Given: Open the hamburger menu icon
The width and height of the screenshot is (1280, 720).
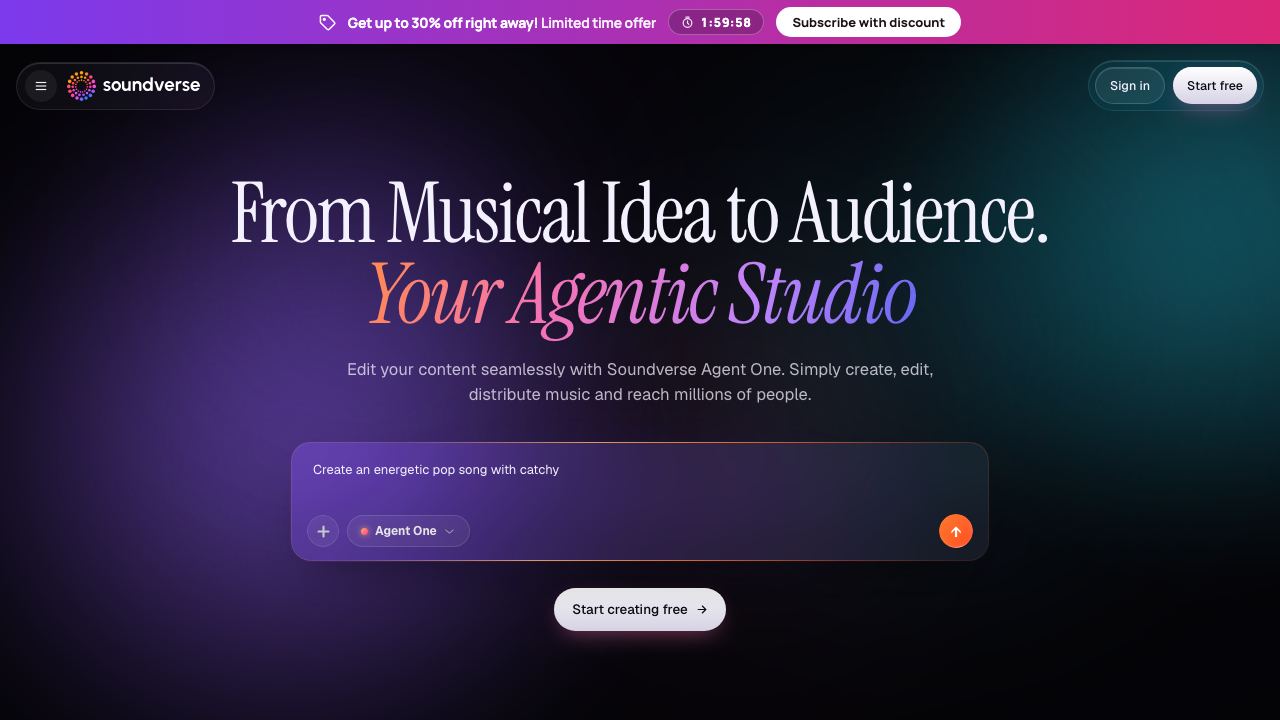Looking at the screenshot, I should click(41, 86).
